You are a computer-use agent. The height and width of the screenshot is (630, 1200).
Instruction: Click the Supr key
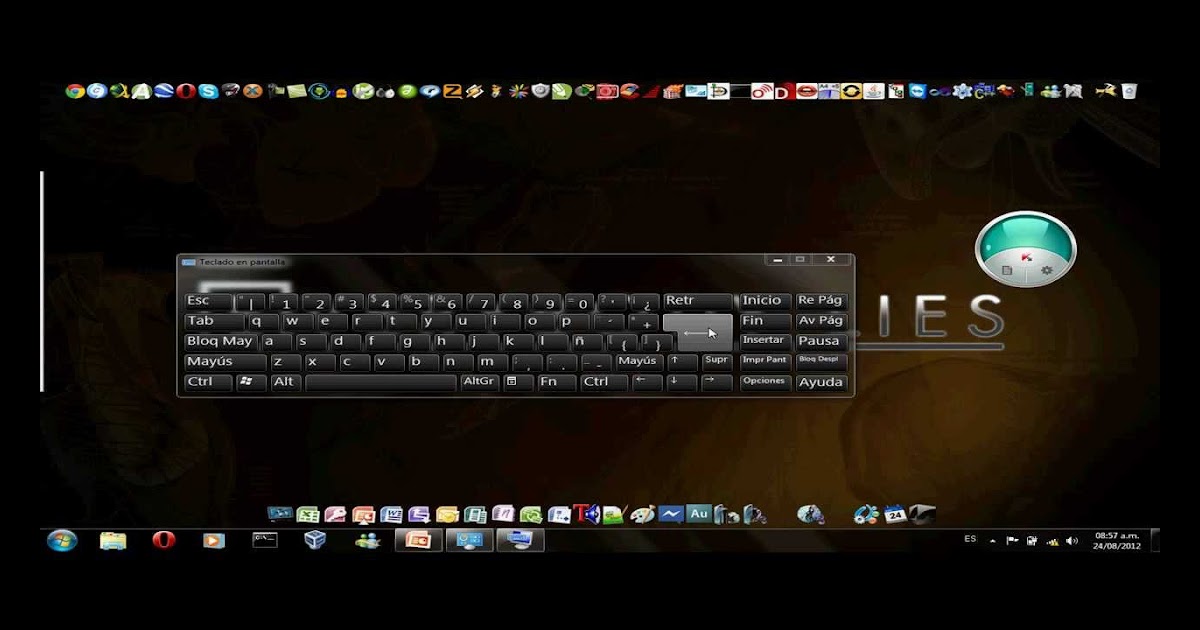(716, 361)
